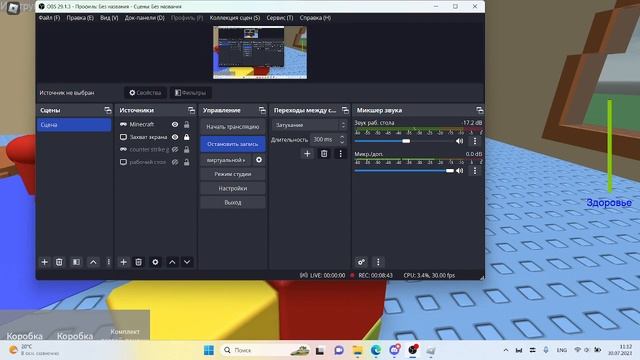Open the Док-панели menu
The width and height of the screenshot is (640, 360).
point(145,18)
